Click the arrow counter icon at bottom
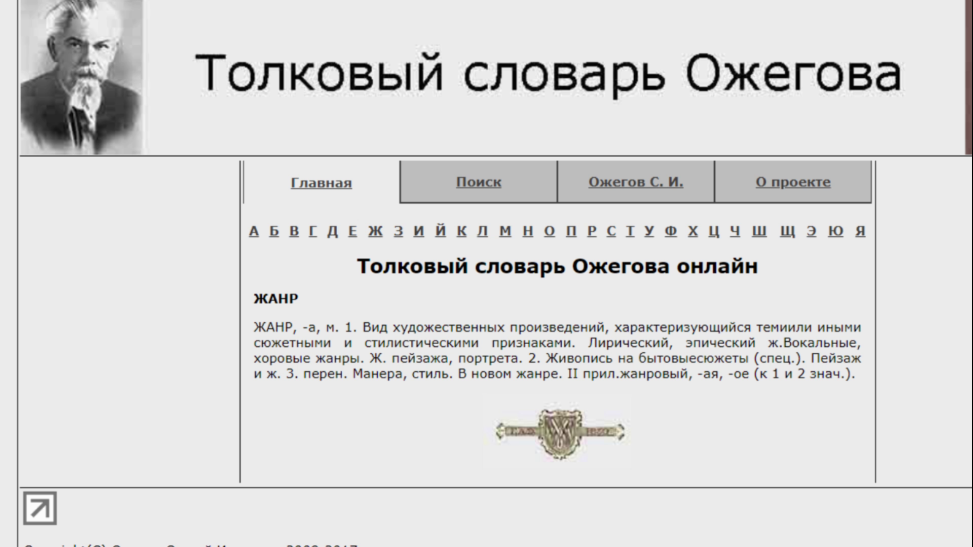 40,509
